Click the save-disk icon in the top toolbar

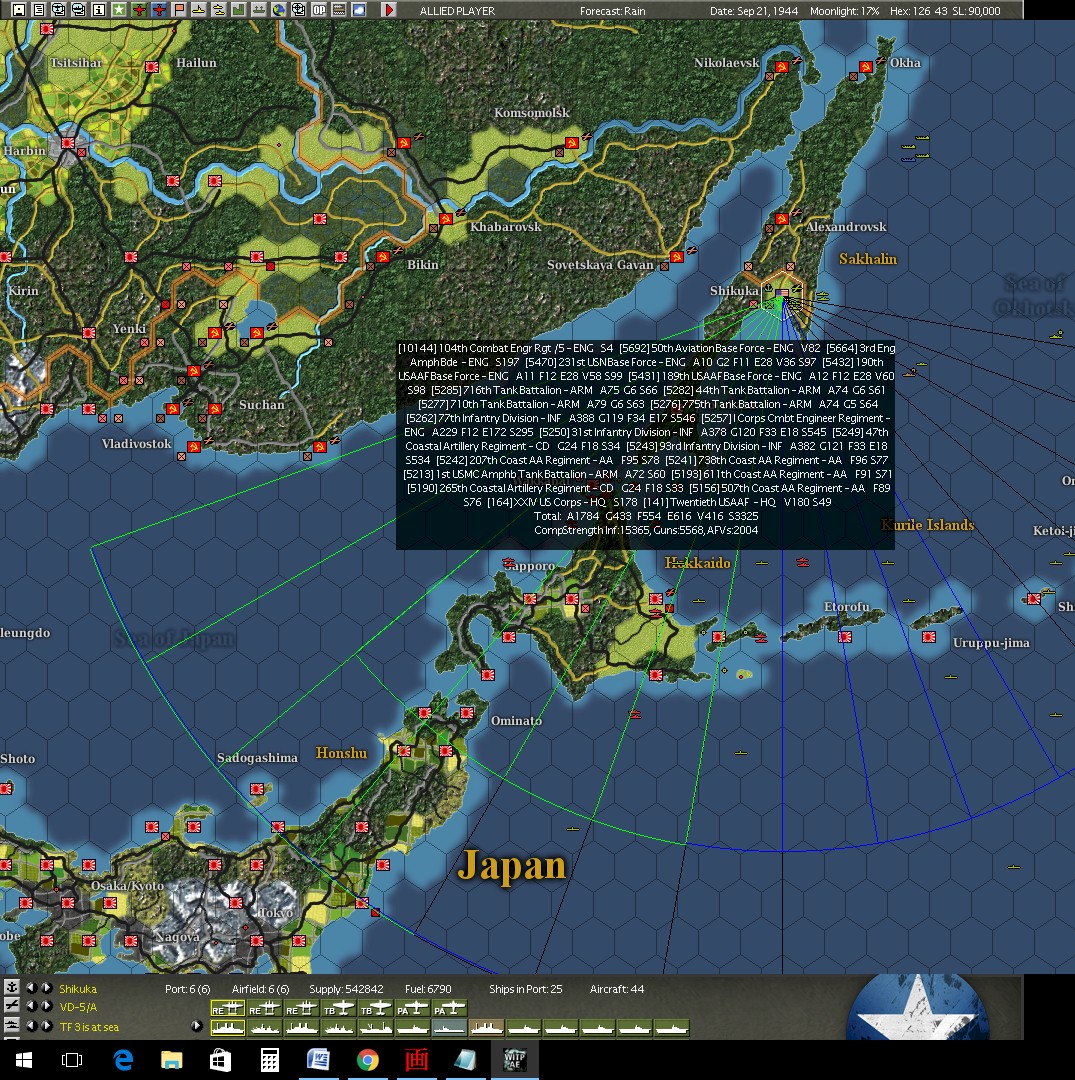[x=19, y=10]
